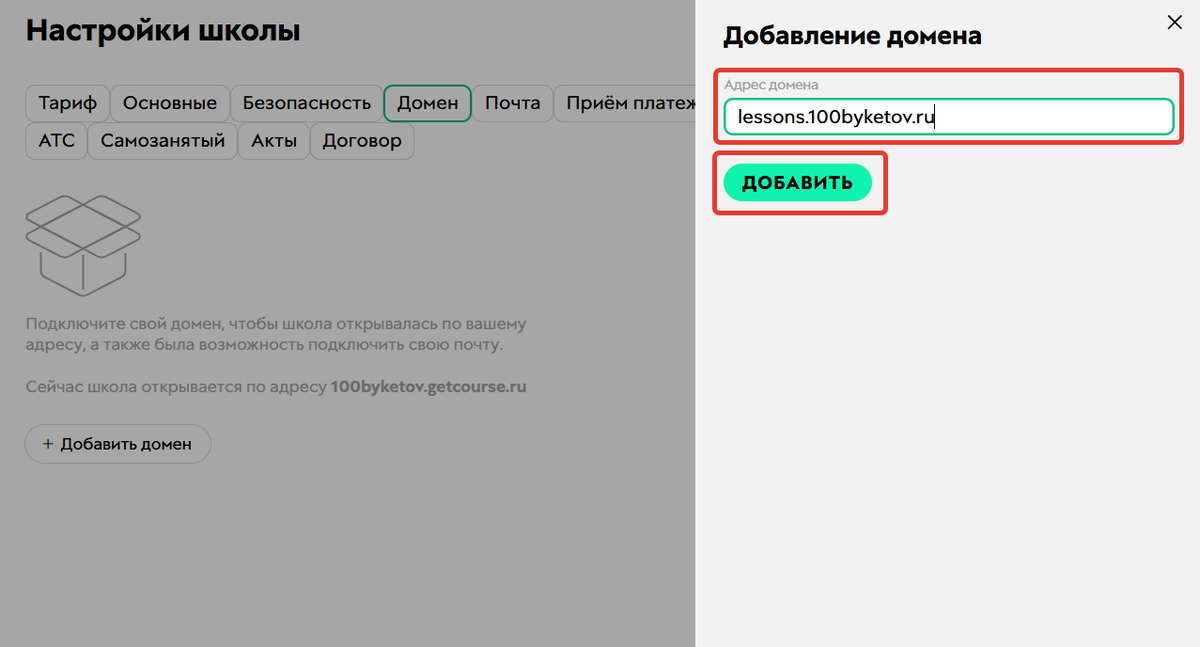Open the Акты tab
Viewport: 1200px width, 647px height.
click(274, 141)
